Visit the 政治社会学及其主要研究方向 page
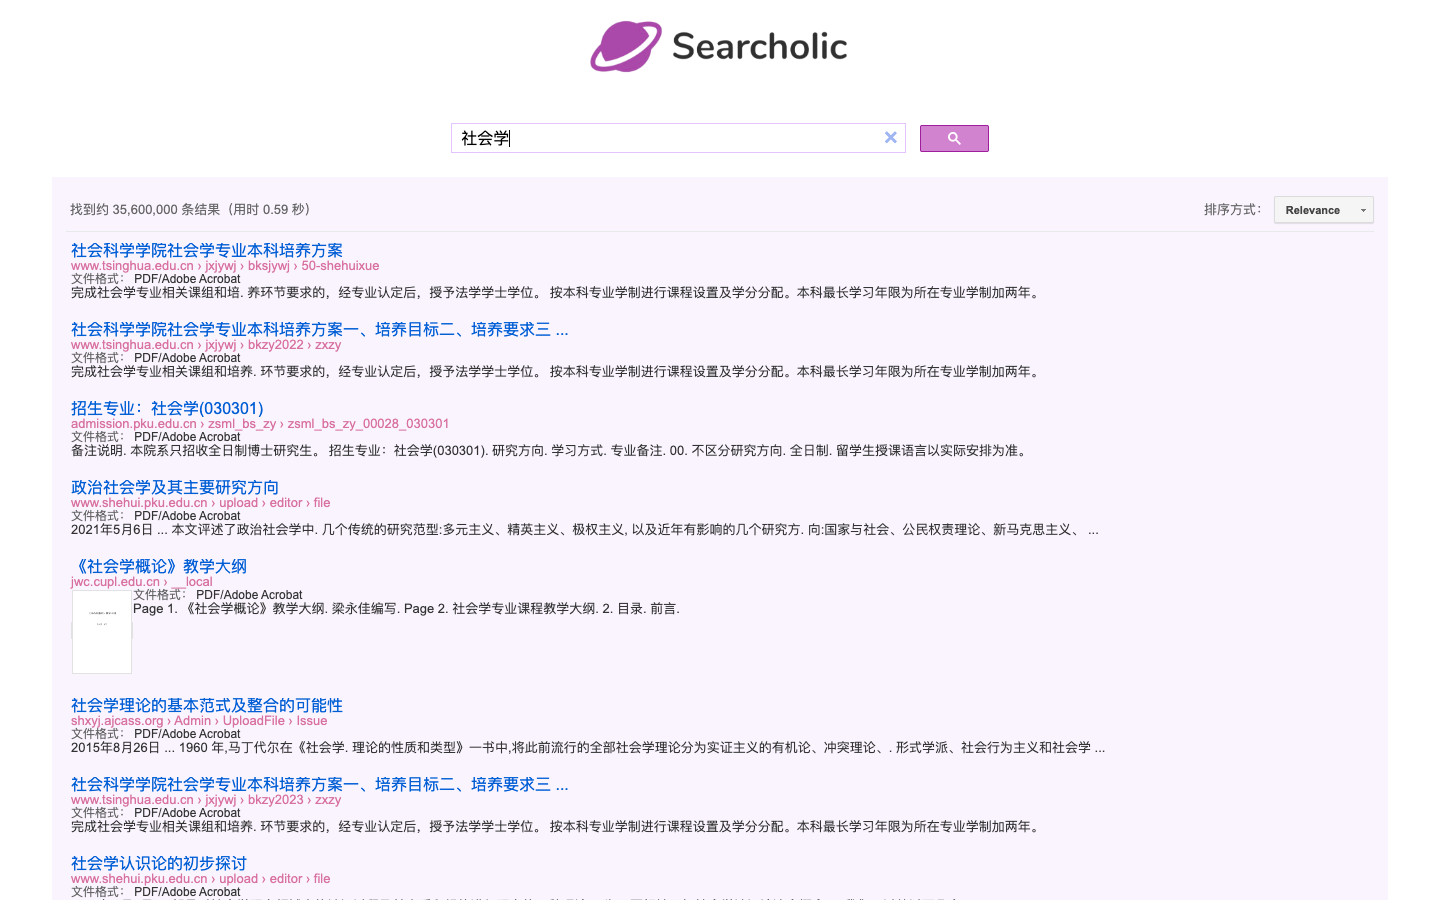 [x=174, y=487]
